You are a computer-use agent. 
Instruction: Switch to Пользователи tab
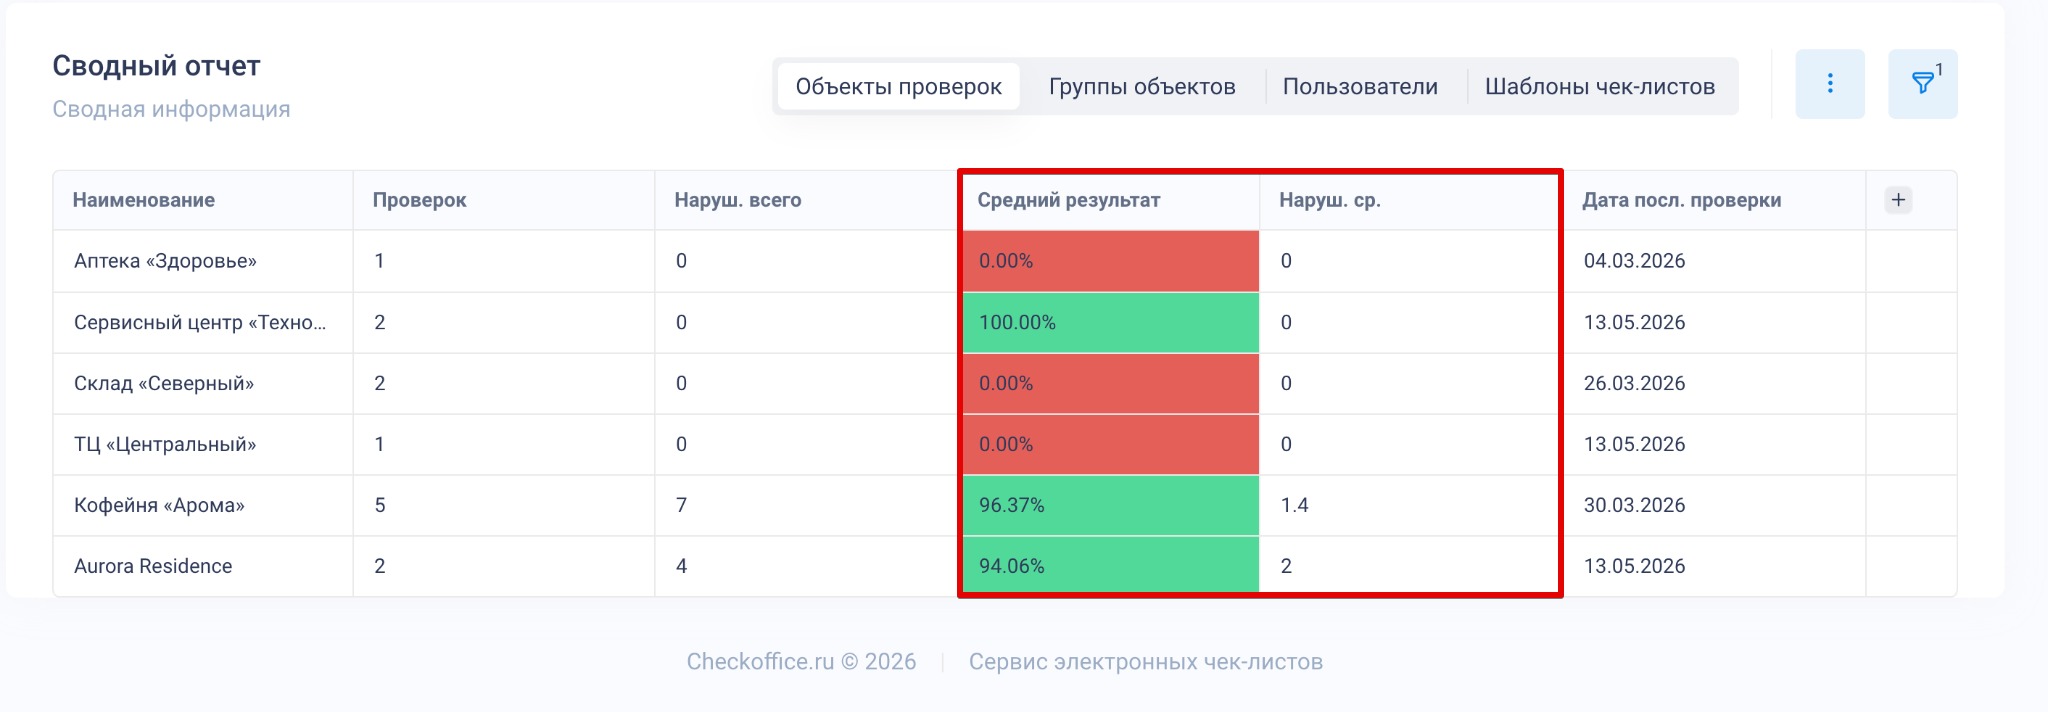[x=1360, y=87]
